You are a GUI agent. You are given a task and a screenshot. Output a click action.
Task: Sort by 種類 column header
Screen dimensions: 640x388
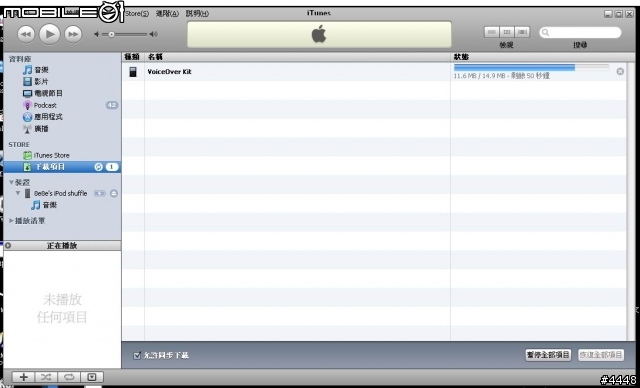[133, 57]
